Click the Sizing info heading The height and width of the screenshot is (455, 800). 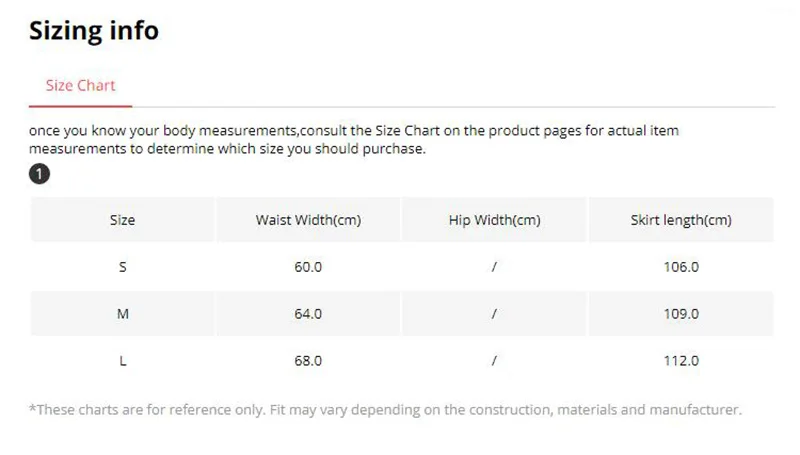point(93,30)
